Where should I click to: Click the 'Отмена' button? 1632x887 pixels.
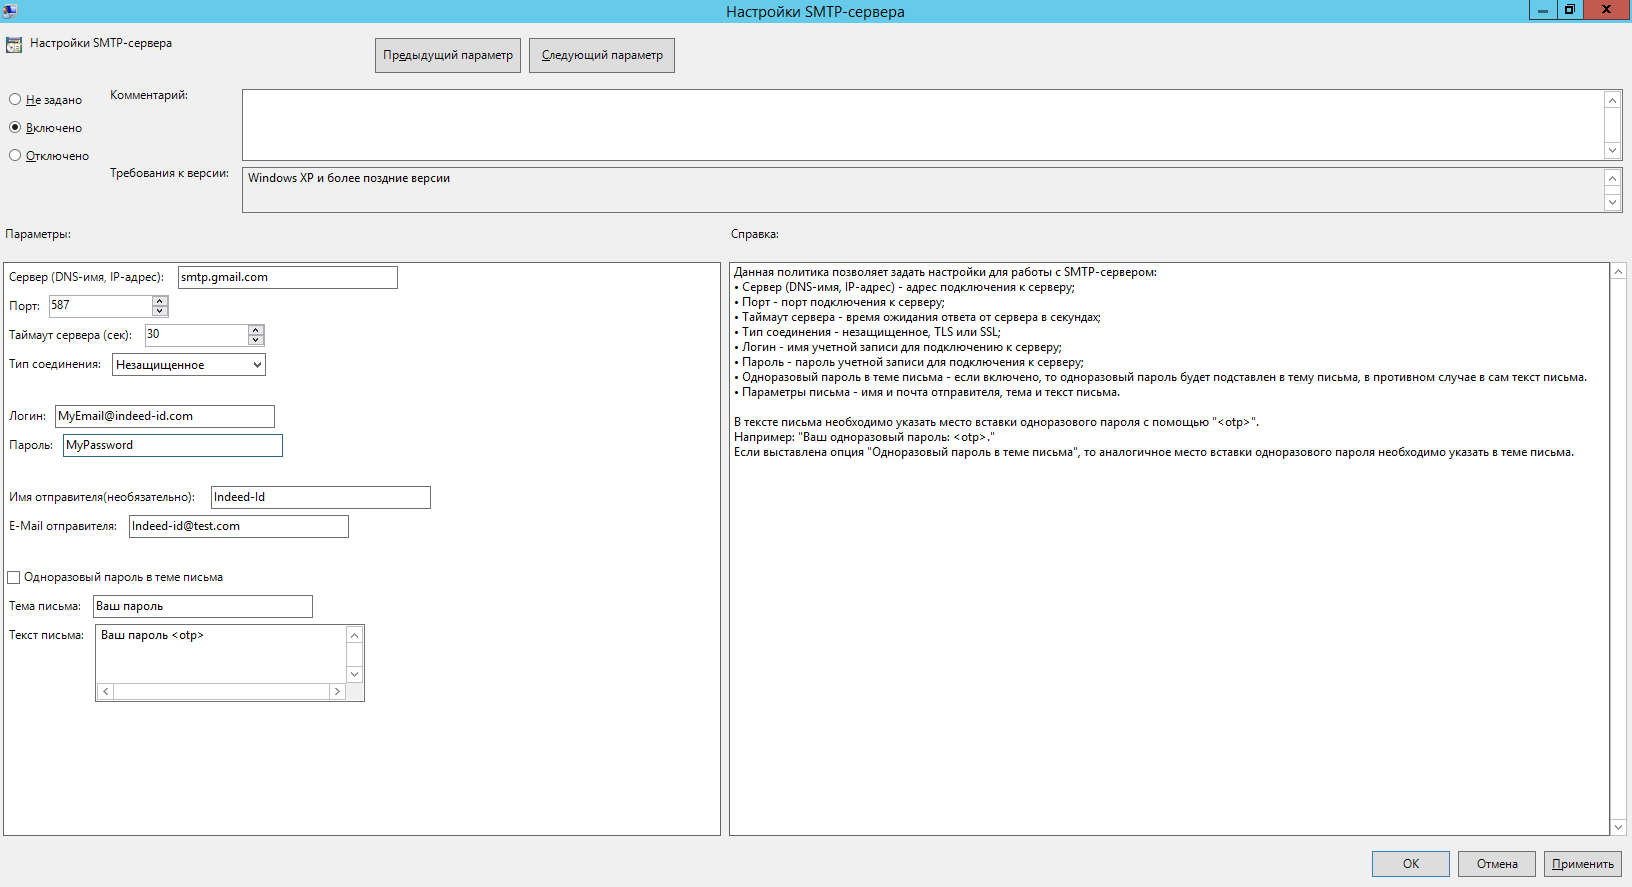(x=1496, y=864)
